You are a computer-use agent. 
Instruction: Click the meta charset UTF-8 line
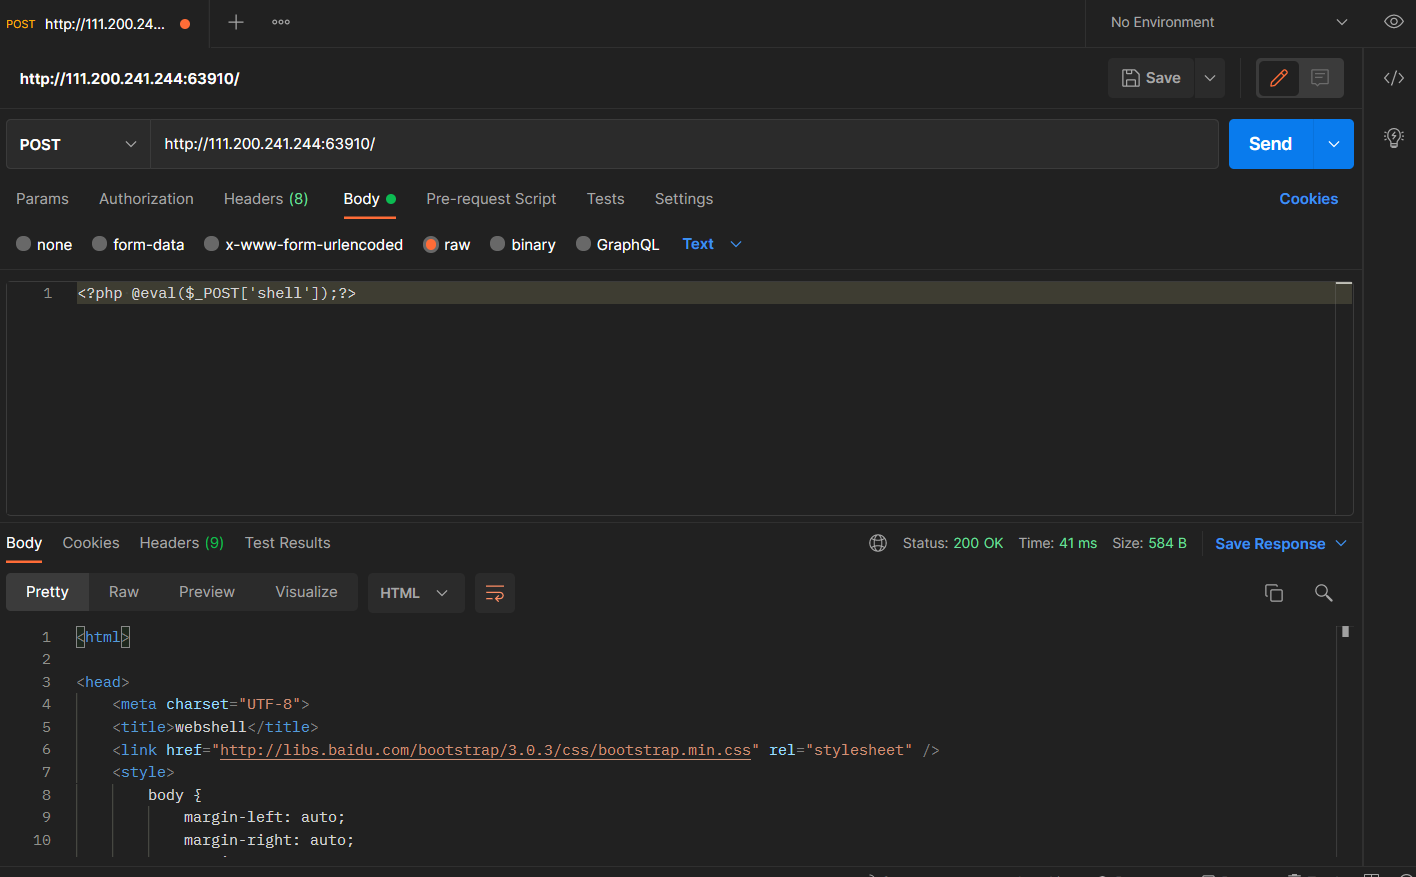pyautogui.click(x=211, y=704)
